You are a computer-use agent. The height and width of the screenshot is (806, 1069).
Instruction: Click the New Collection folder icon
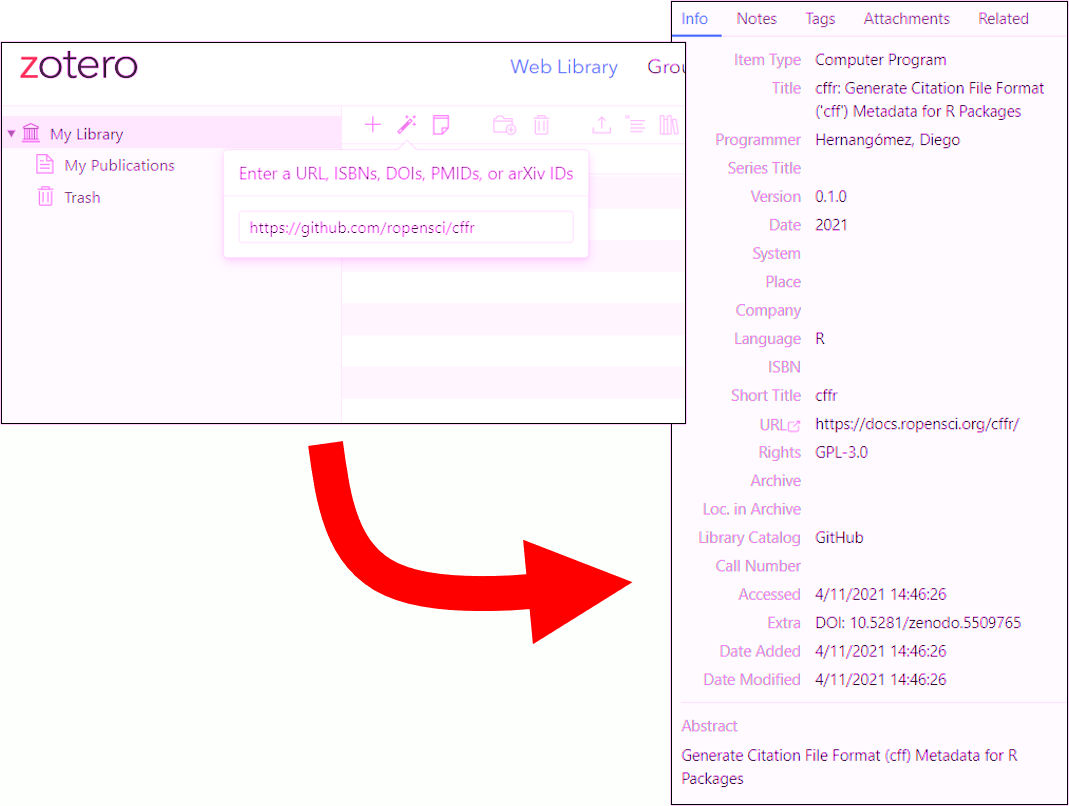click(x=503, y=125)
